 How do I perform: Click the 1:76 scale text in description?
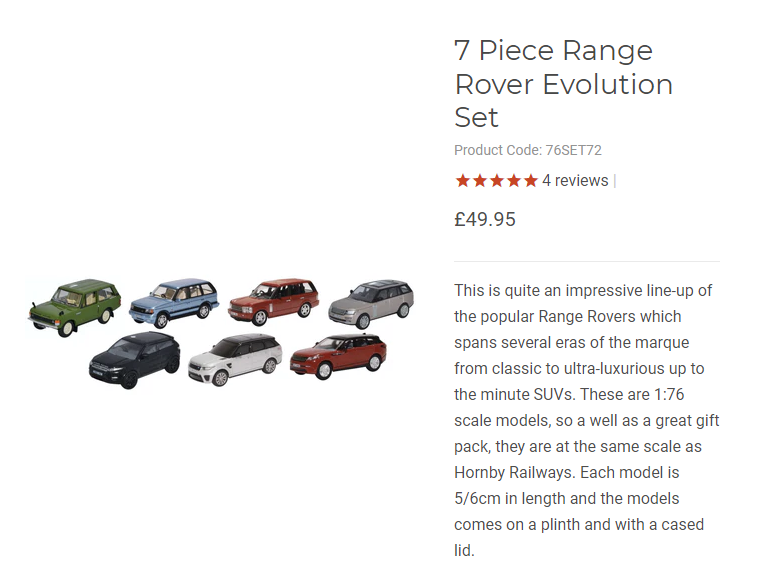(x=669, y=394)
